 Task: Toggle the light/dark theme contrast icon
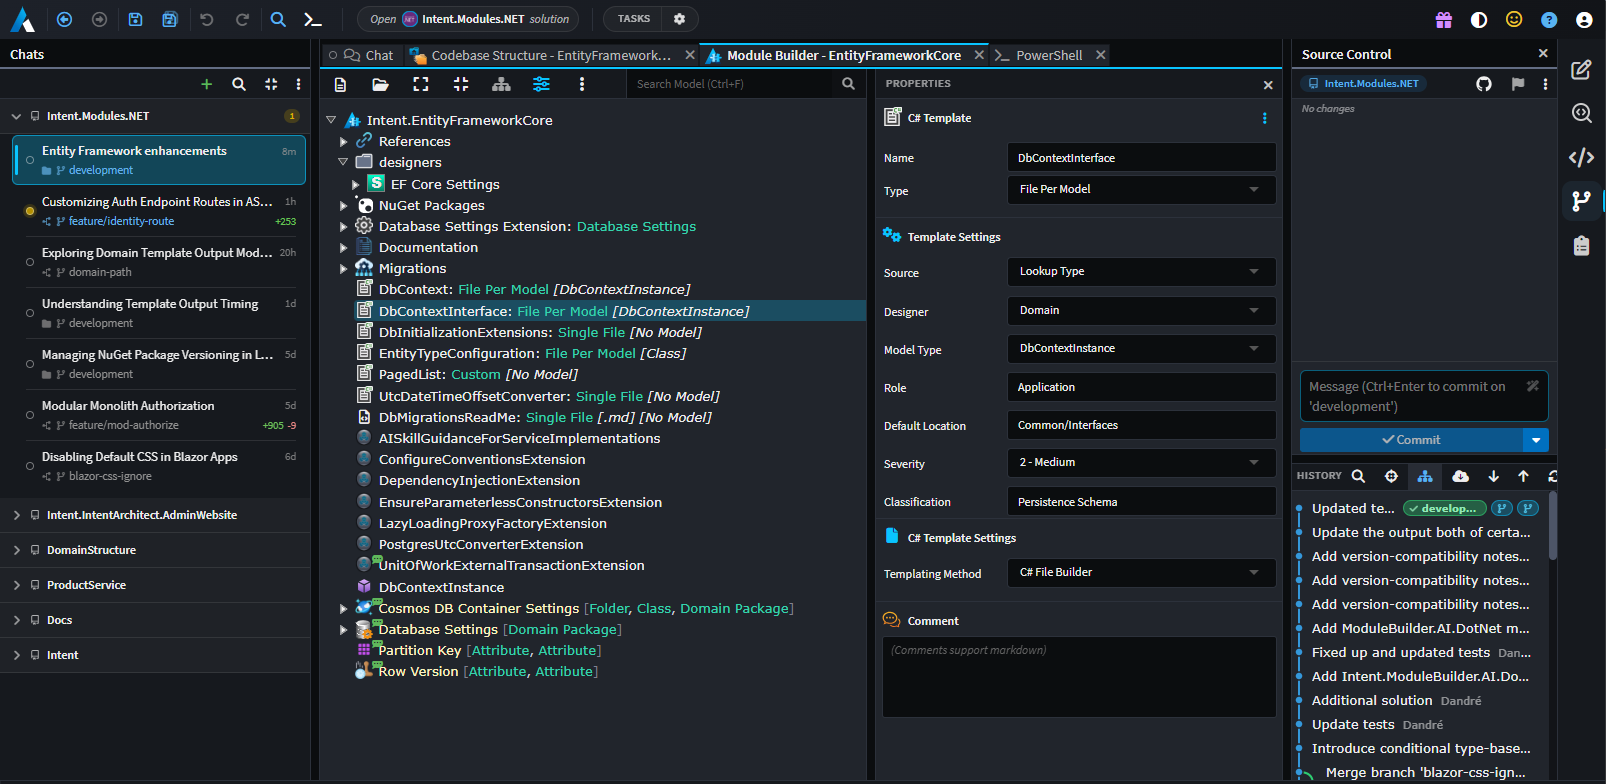coord(1479,20)
